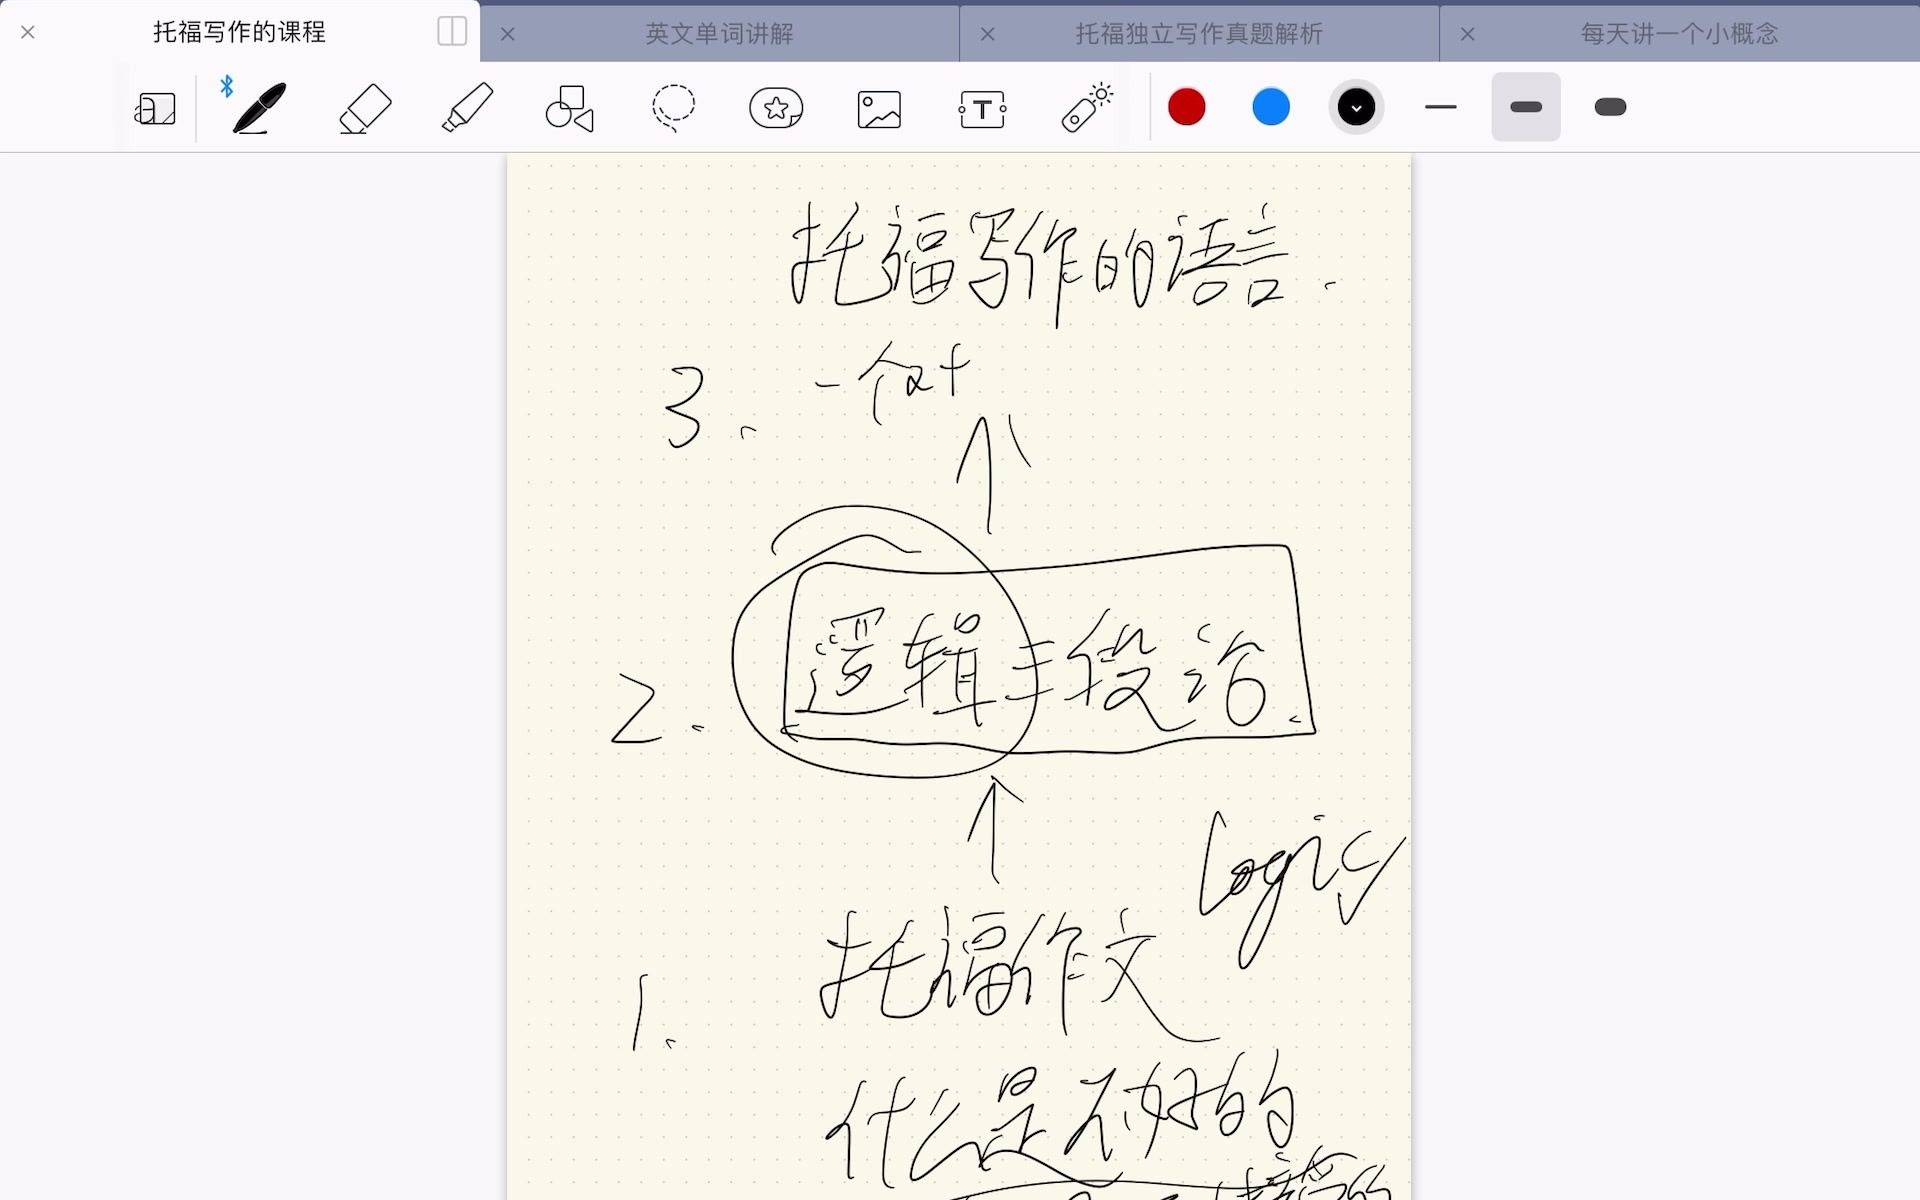Expand the black color options chevron
This screenshot has height=1200, width=1920.
tap(1356, 106)
